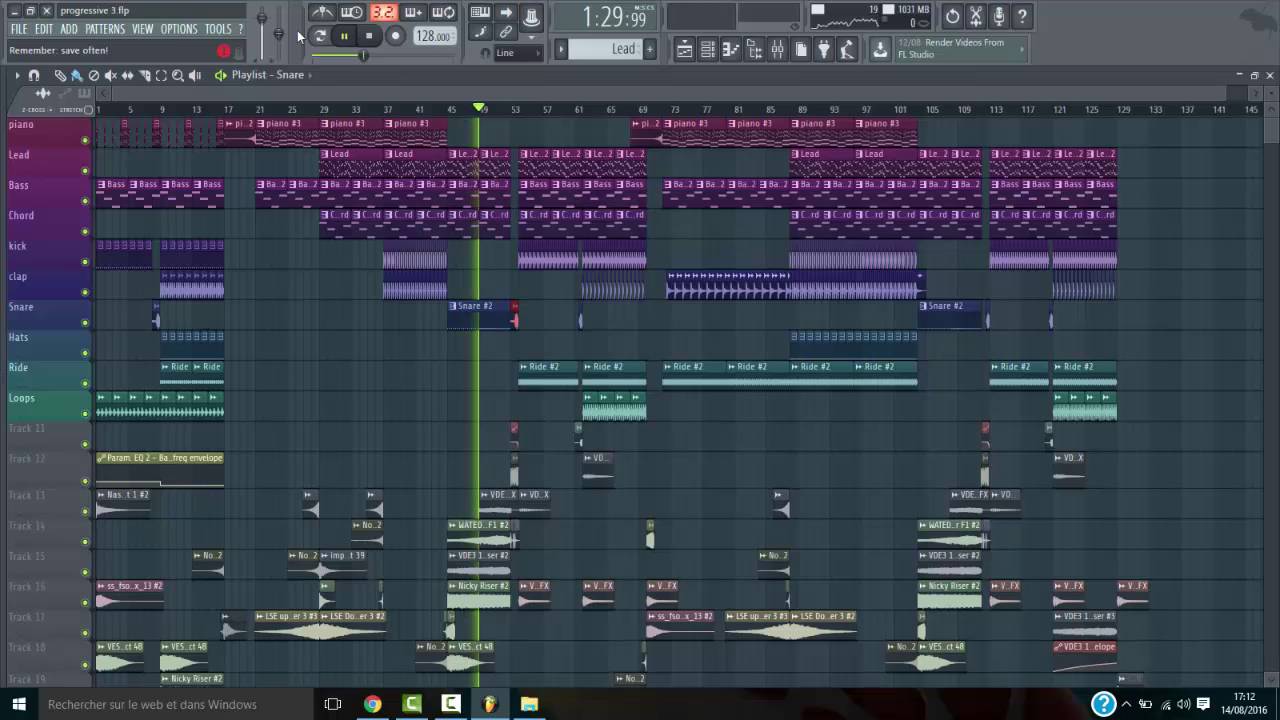Mute the Bass track
The width and height of the screenshot is (1280, 720).
click(x=85, y=201)
